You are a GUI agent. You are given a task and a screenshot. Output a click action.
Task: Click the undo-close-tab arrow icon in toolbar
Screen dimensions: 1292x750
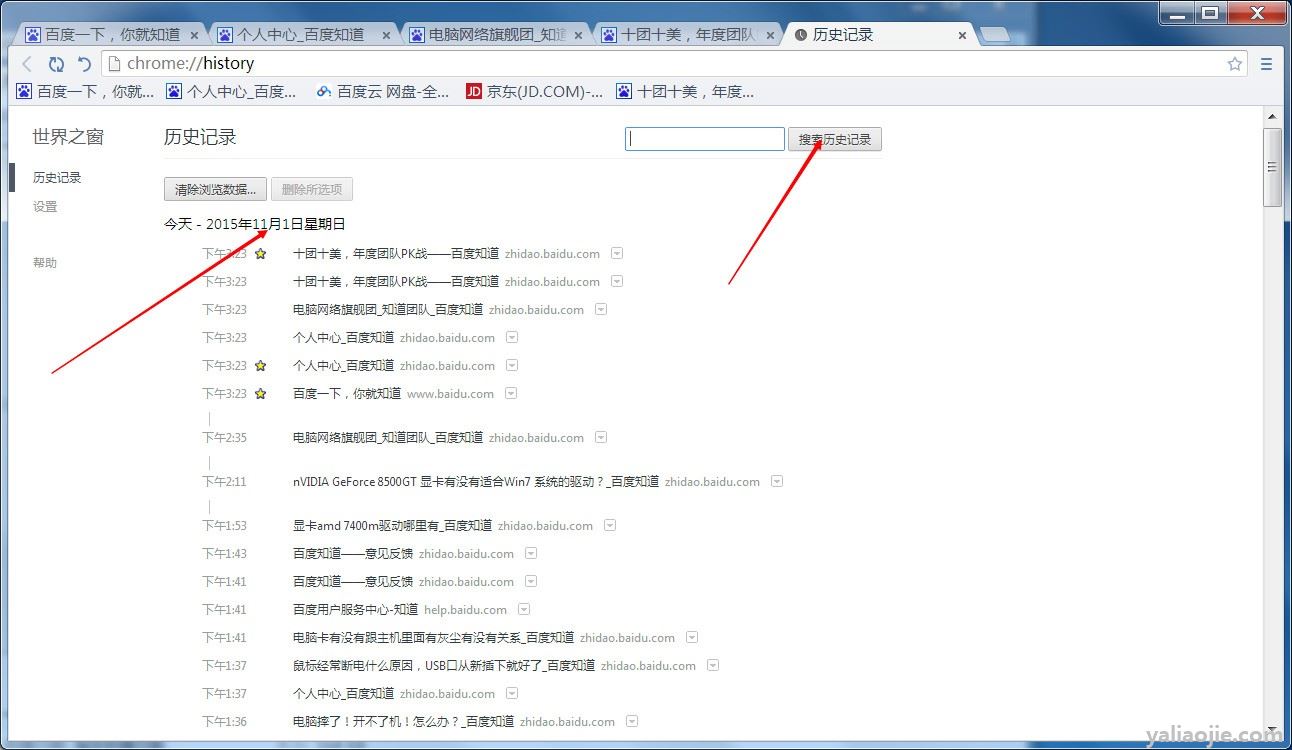tap(85, 64)
